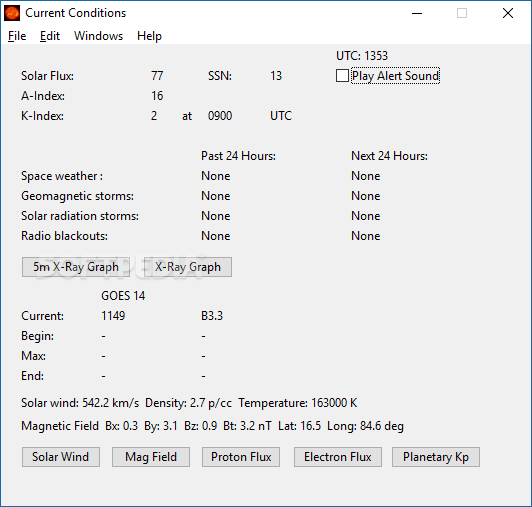Screen dimensions: 532x507
Task: Show the Mag Field graph
Action: click(151, 457)
